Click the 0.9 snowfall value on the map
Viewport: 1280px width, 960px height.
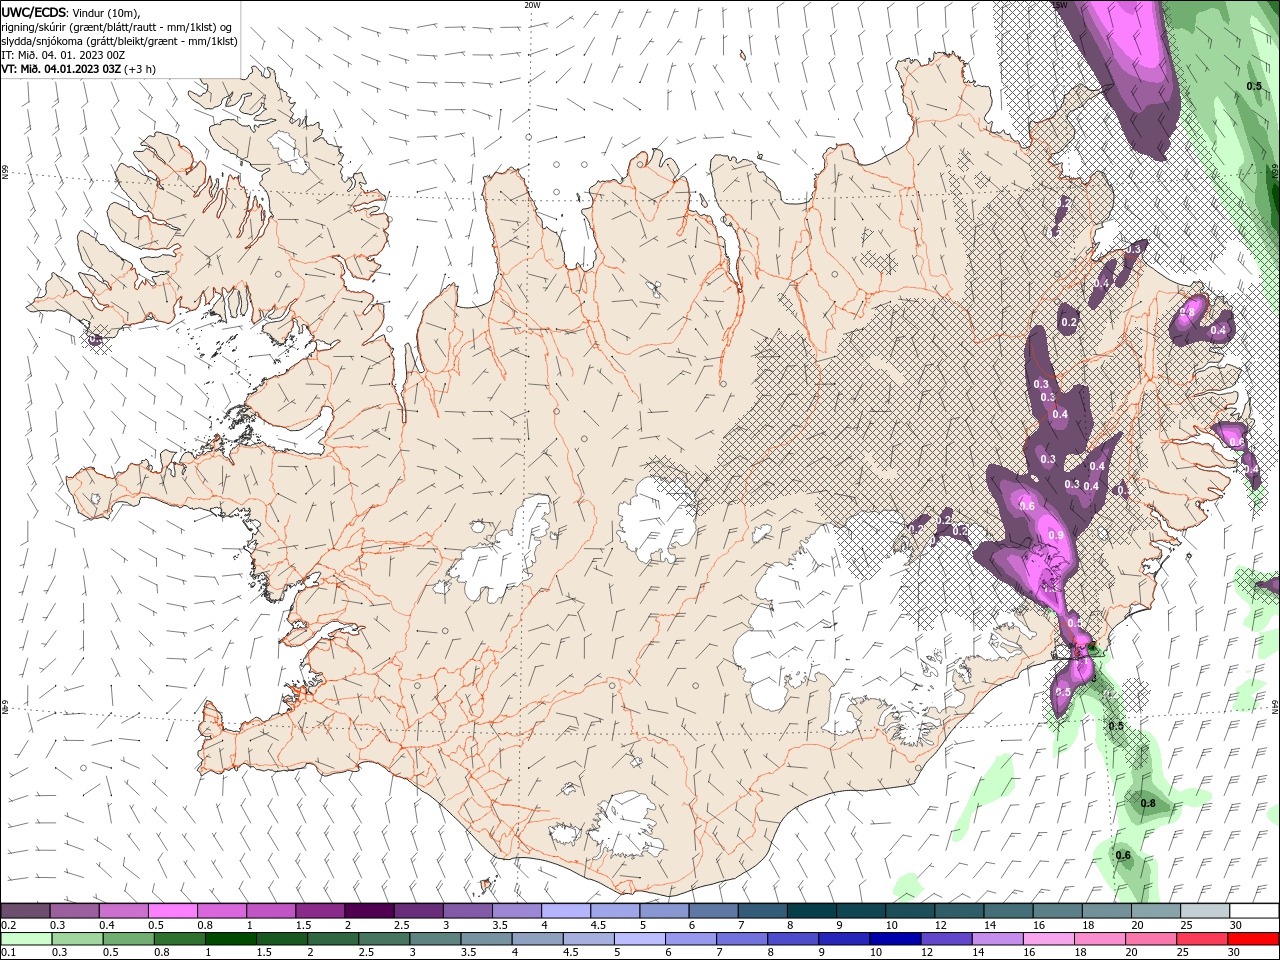click(x=1056, y=536)
